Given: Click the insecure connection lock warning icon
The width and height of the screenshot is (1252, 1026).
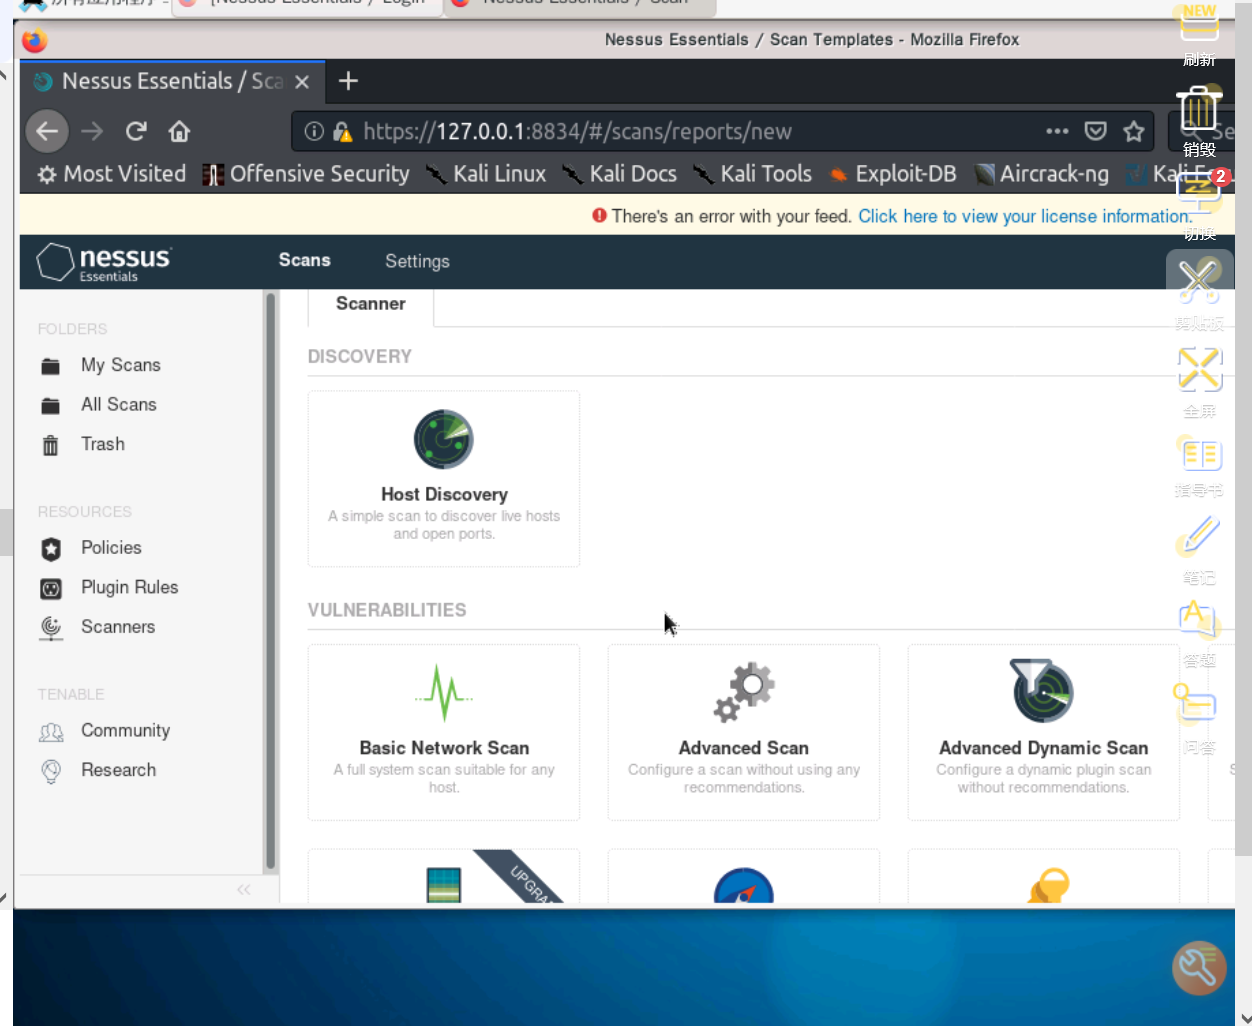Looking at the screenshot, I should [342, 131].
